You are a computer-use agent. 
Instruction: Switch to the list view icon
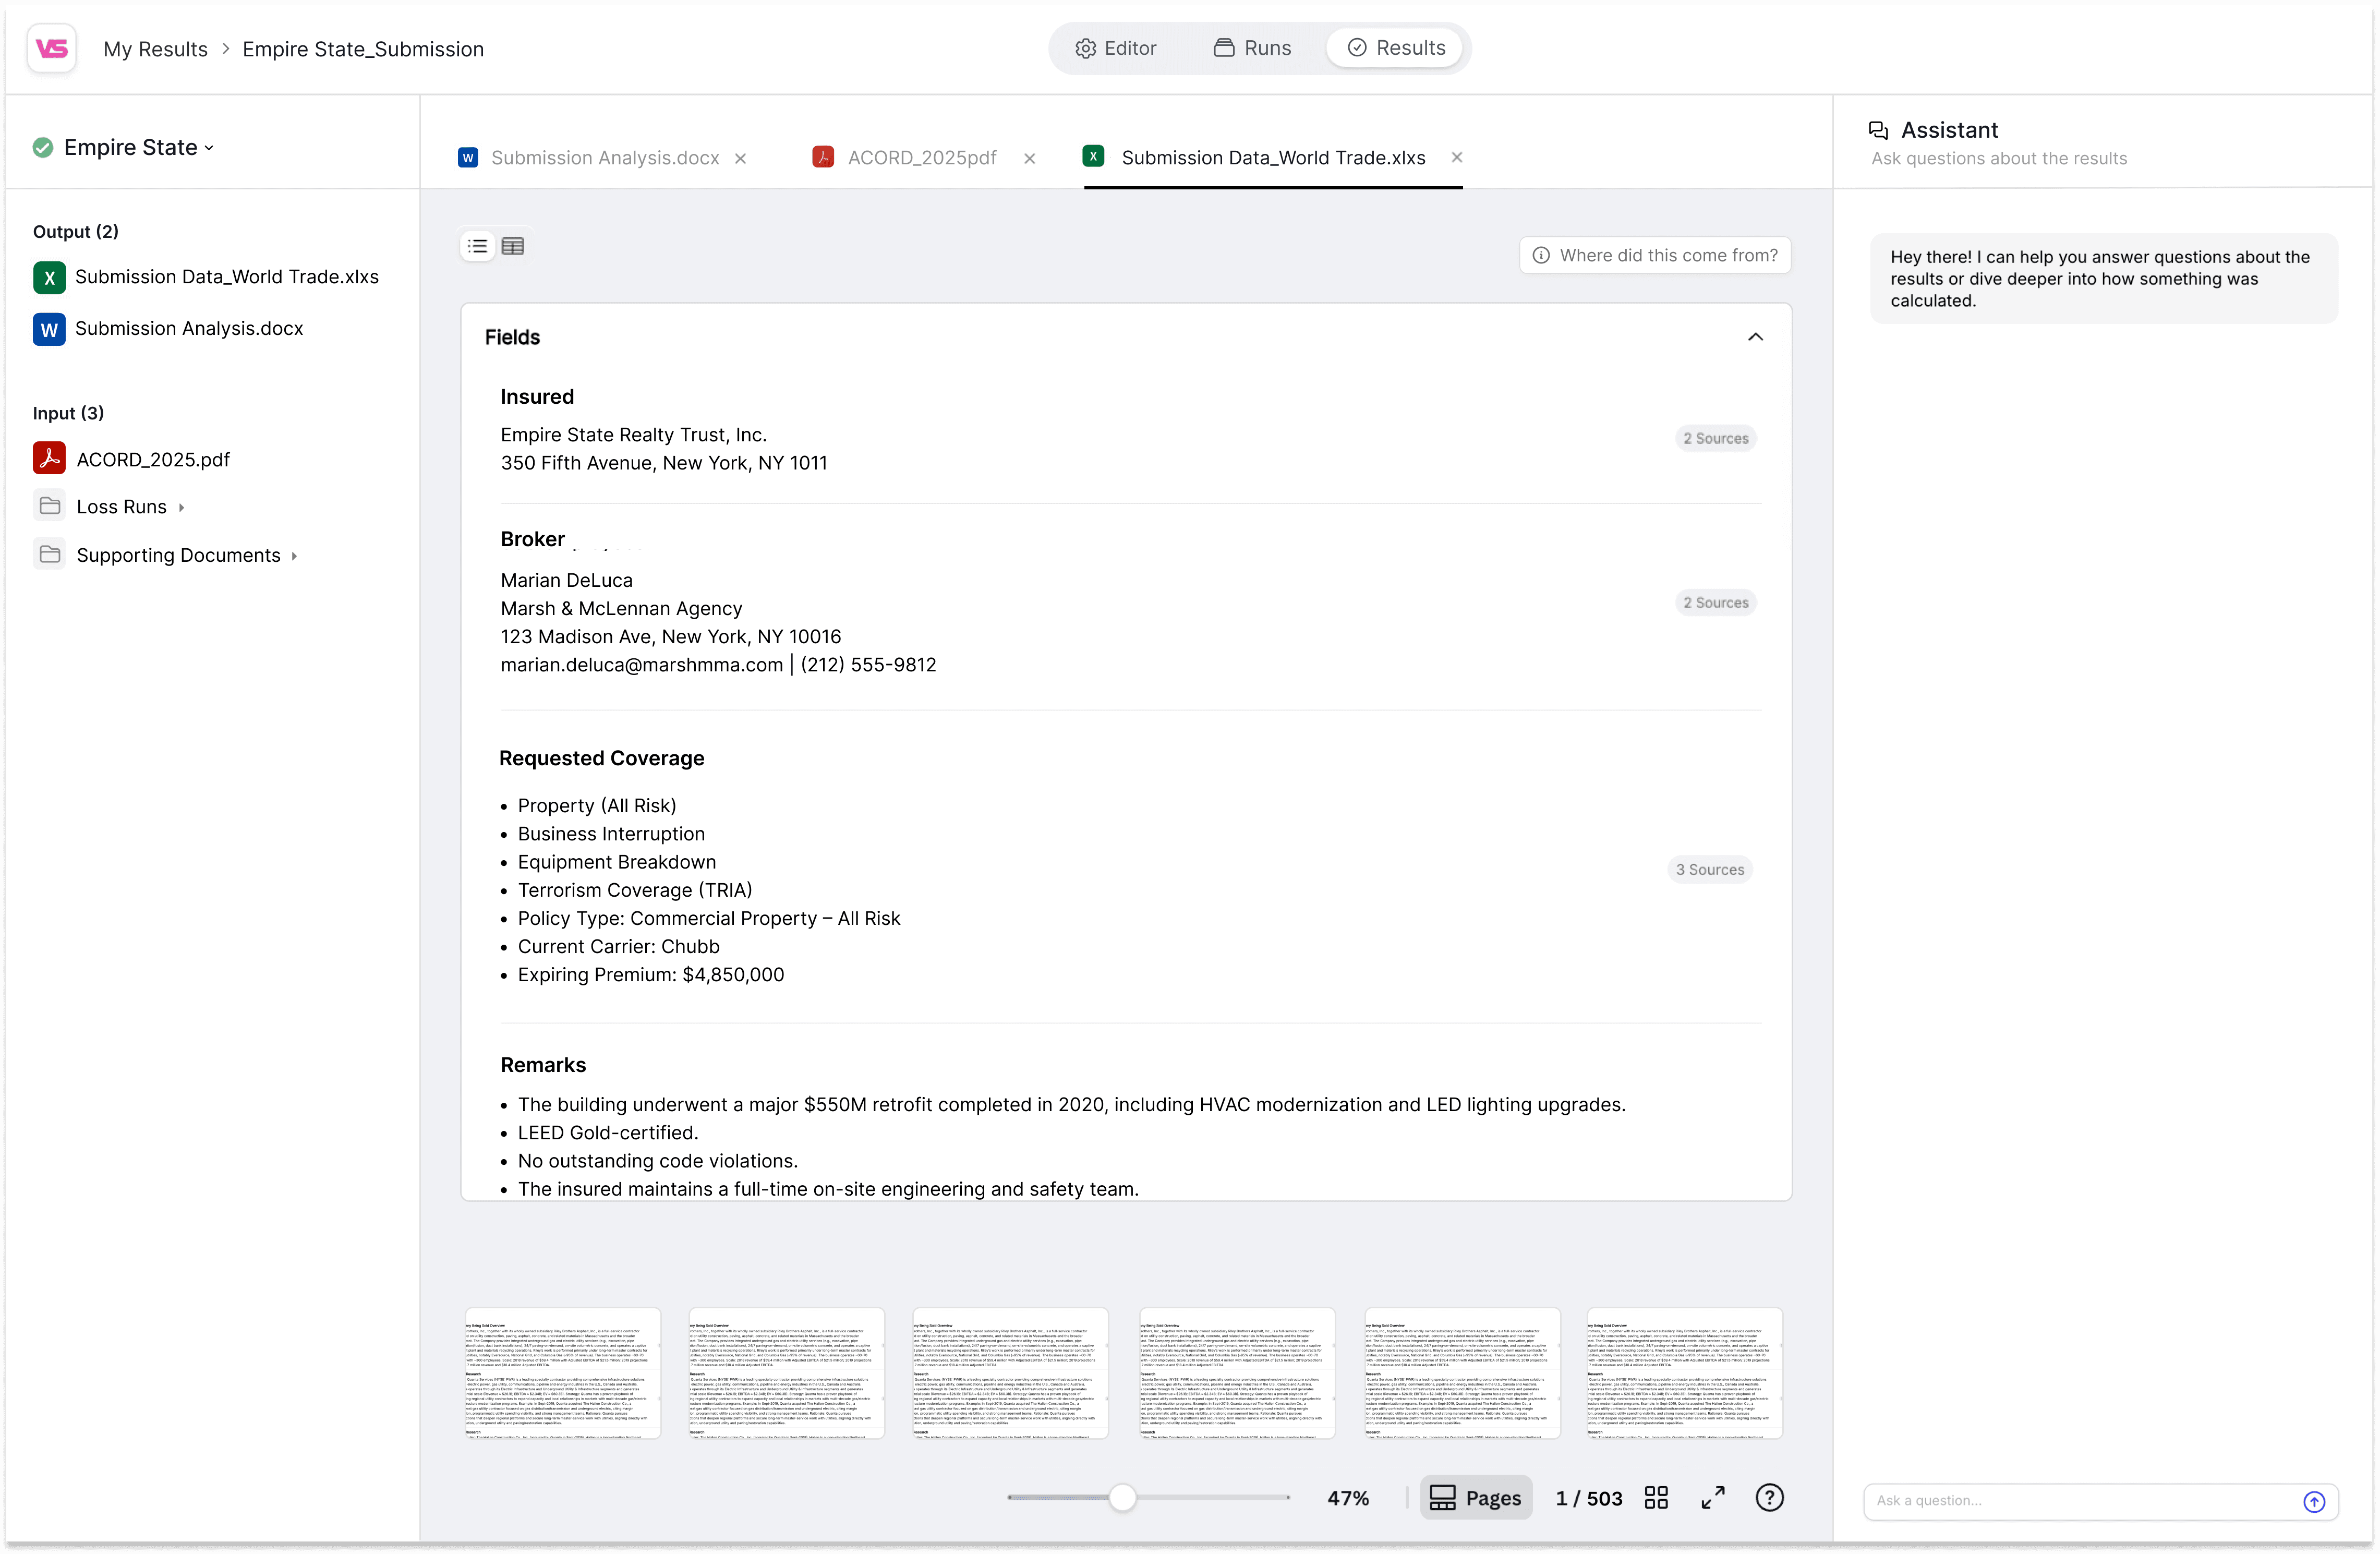click(478, 246)
